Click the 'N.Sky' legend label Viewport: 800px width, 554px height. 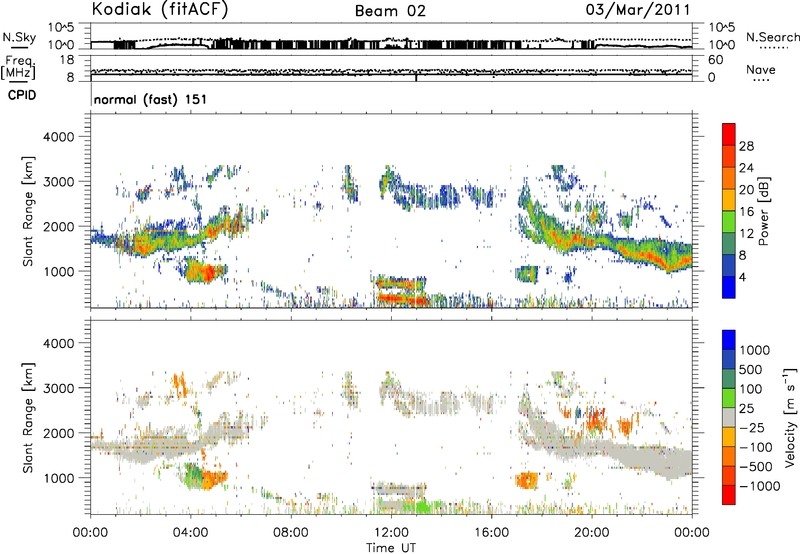click(19, 37)
